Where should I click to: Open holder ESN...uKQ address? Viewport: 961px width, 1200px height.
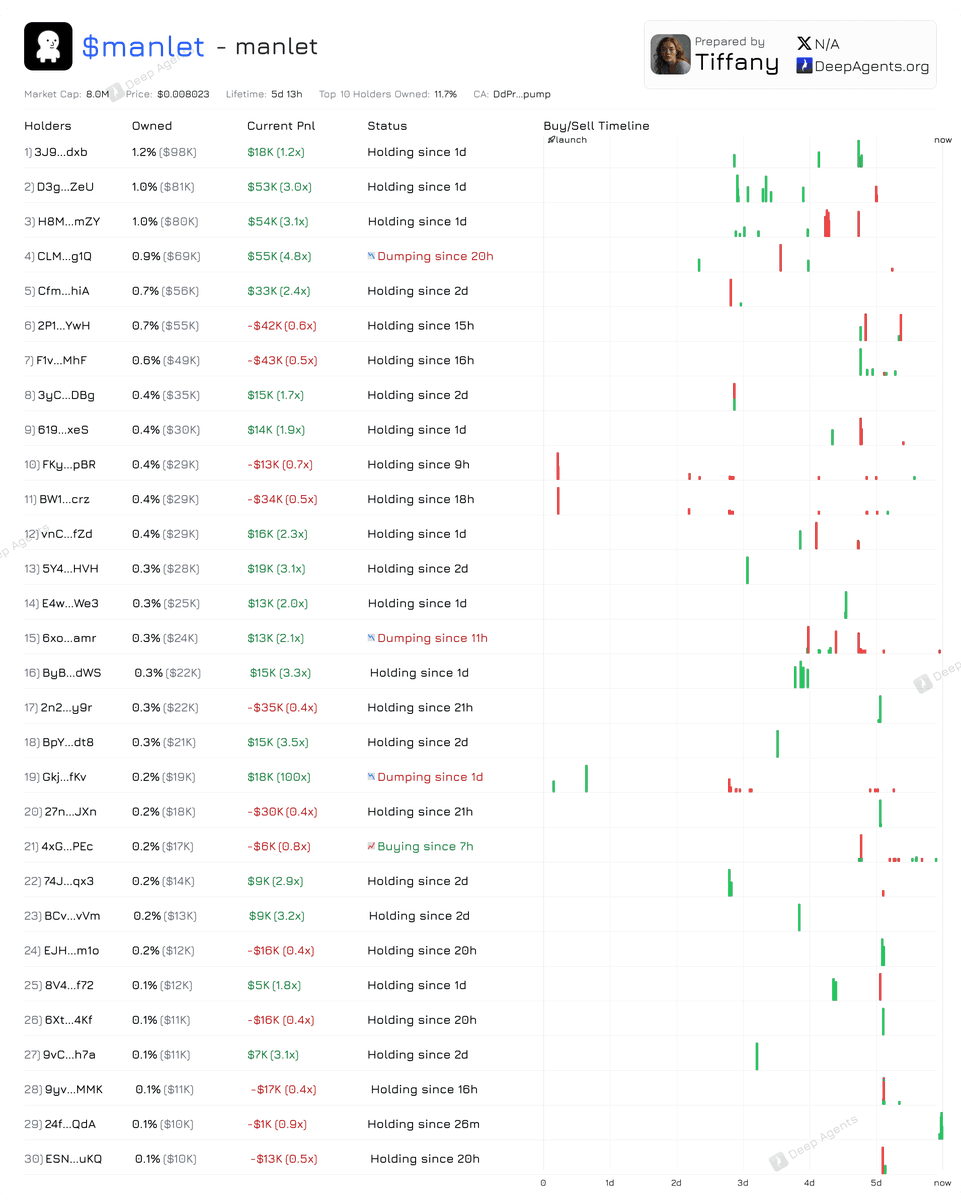(74, 1159)
